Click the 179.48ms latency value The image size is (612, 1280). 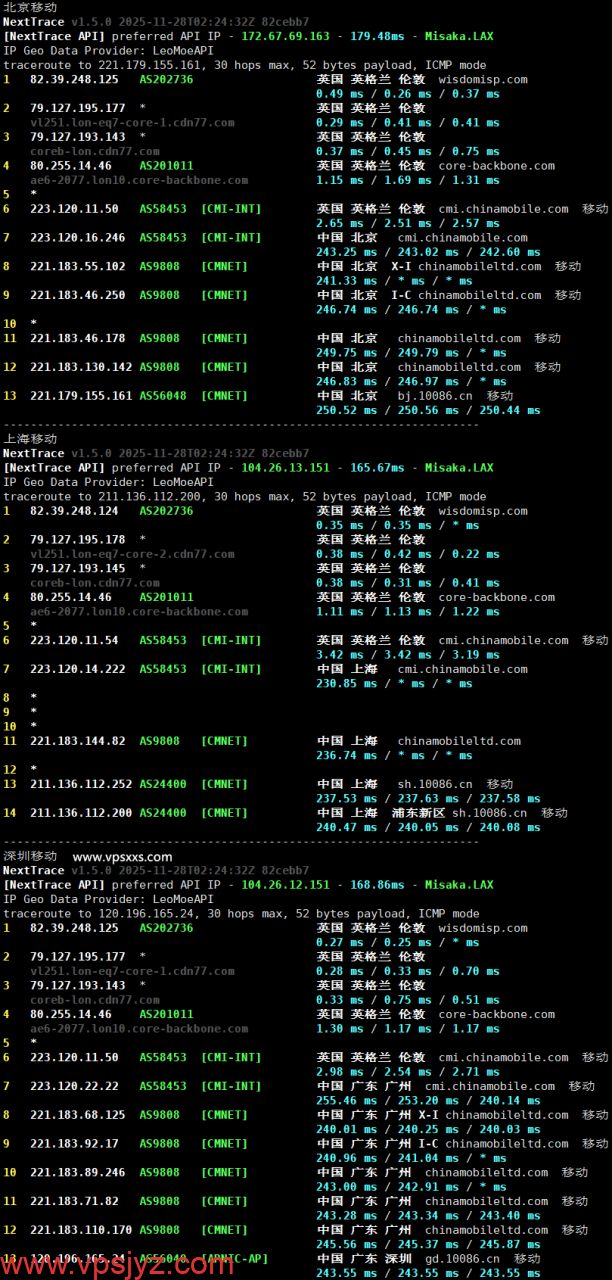pos(377,36)
